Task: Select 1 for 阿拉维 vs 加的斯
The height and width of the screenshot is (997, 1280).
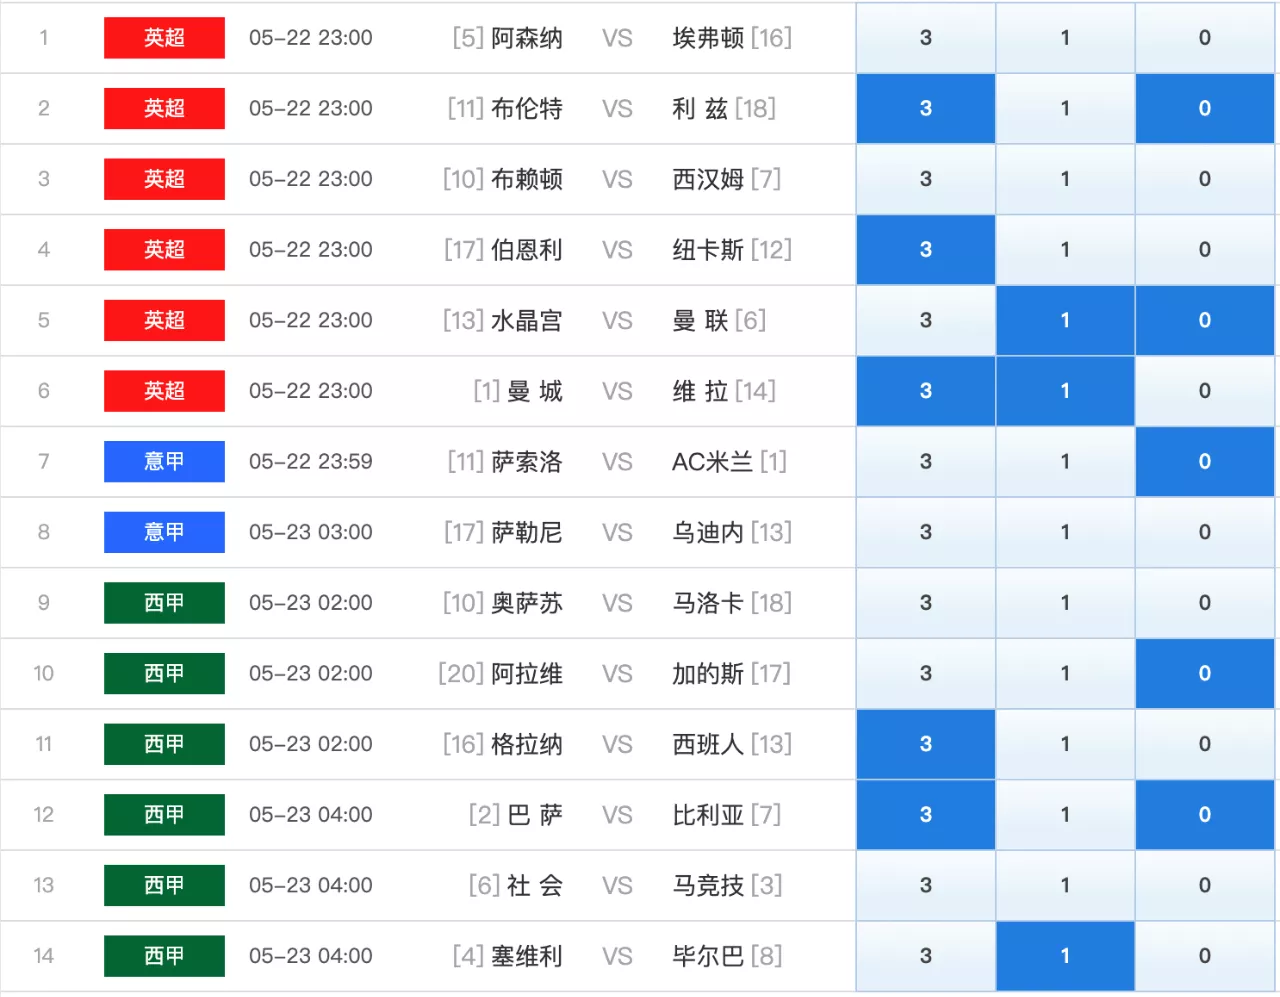Action: click(1065, 674)
